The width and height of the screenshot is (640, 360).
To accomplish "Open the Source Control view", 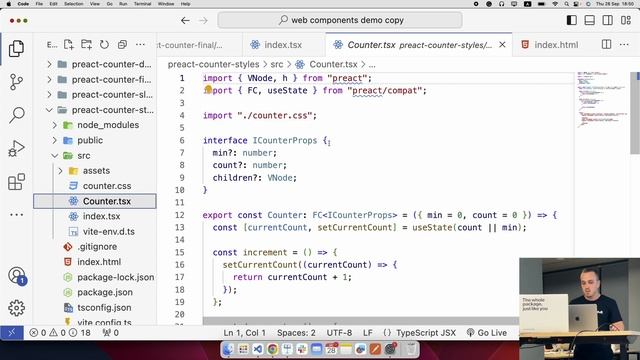I will [x=16, y=82].
